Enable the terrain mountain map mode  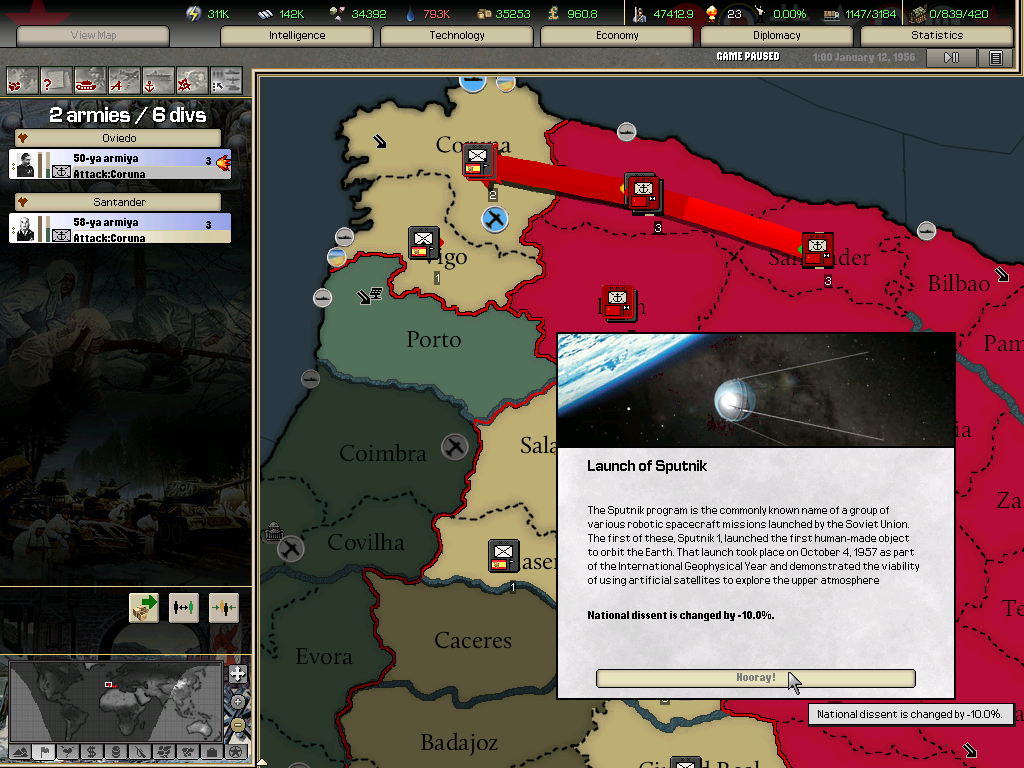pyautogui.click(x=19, y=751)
